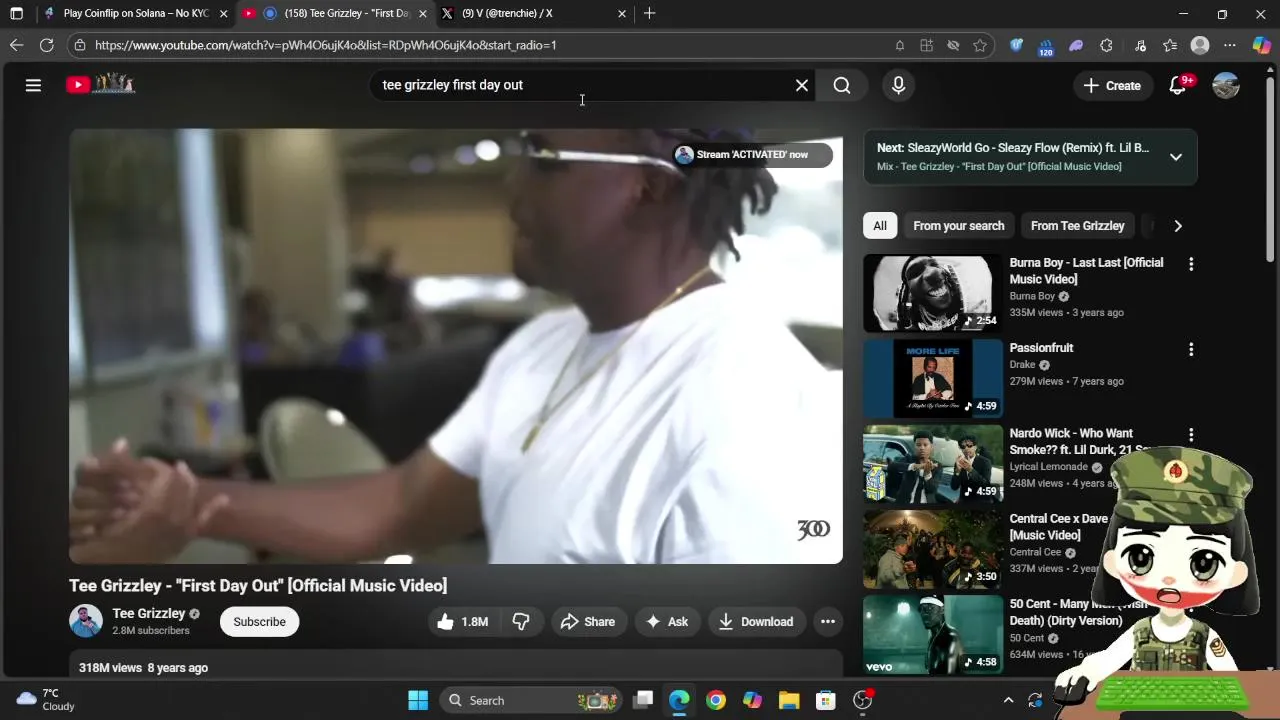
Task: View site information padlock icon
Action: pyautogui.click(x=80, y=45)
